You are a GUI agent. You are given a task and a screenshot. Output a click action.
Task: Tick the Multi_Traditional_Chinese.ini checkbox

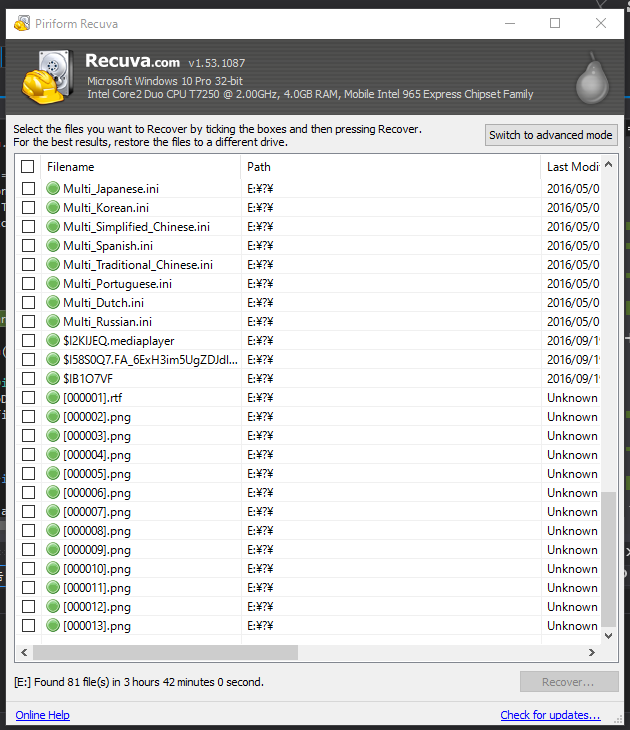click(x=28, y=264)
